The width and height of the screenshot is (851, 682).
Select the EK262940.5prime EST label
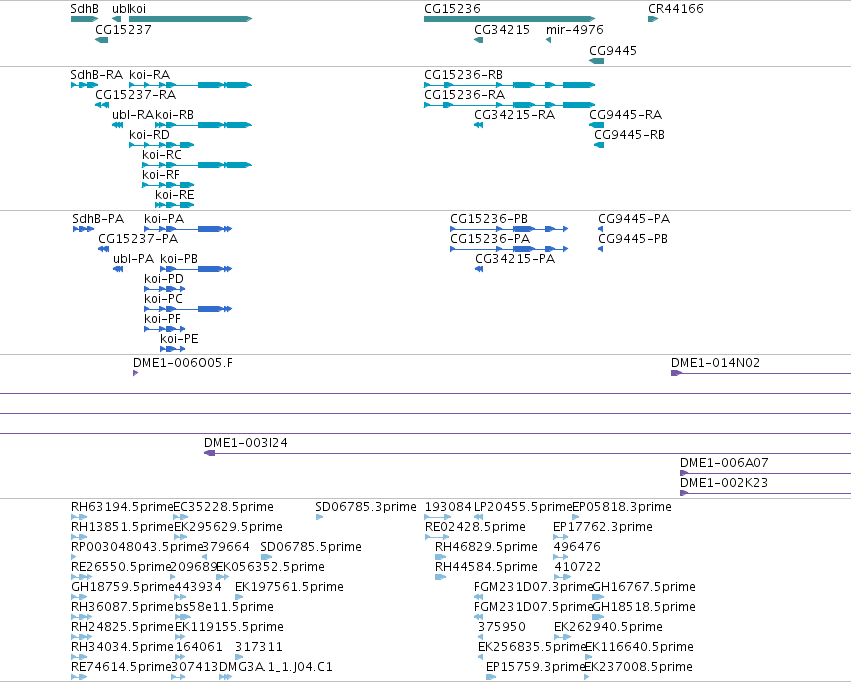pos(608,628)
